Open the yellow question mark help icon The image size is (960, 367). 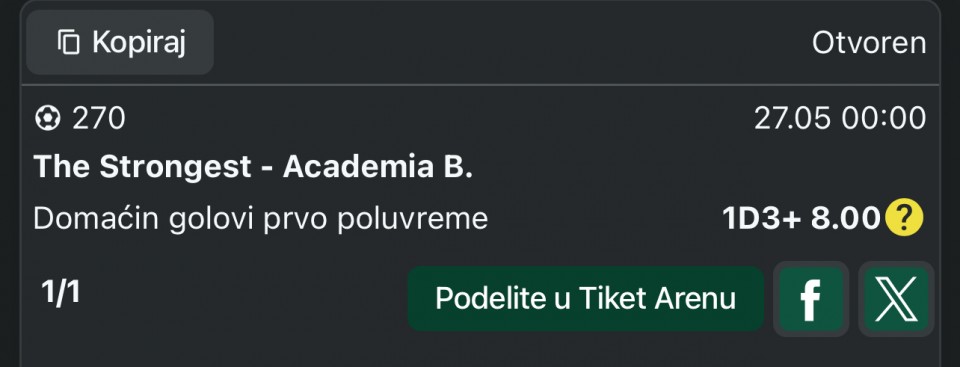coord(904,218)
